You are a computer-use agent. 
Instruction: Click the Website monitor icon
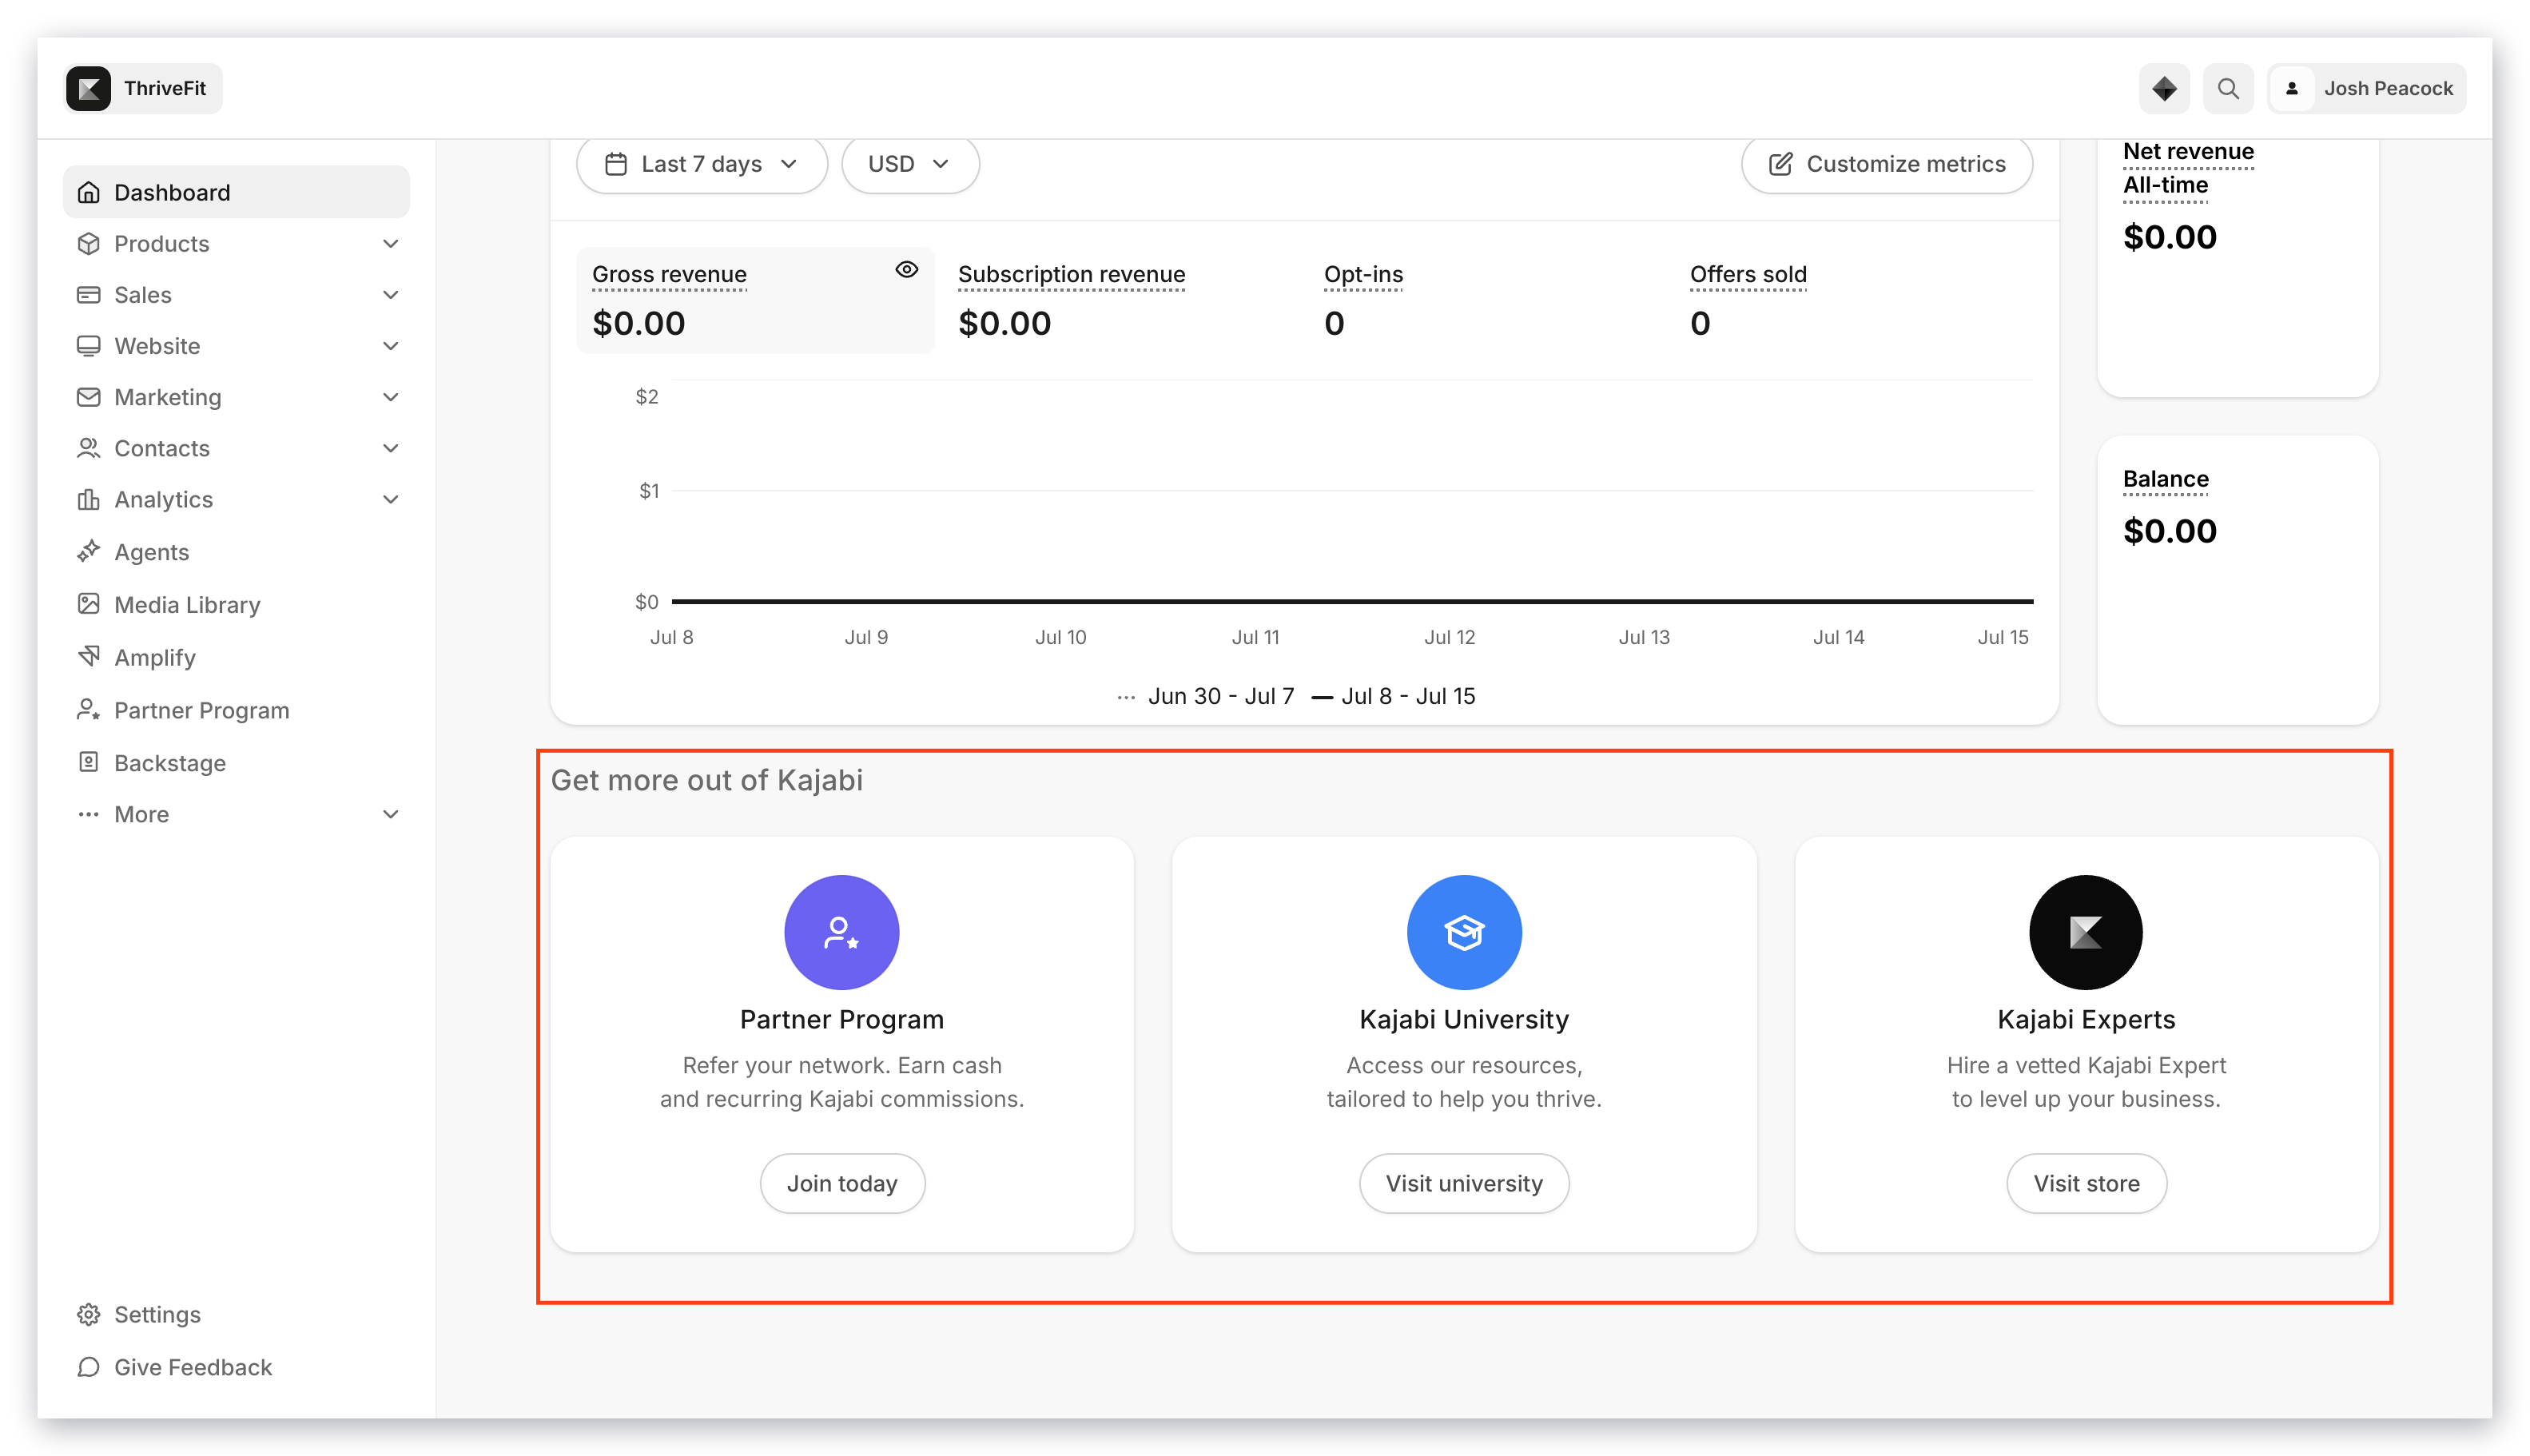[88, 346]
